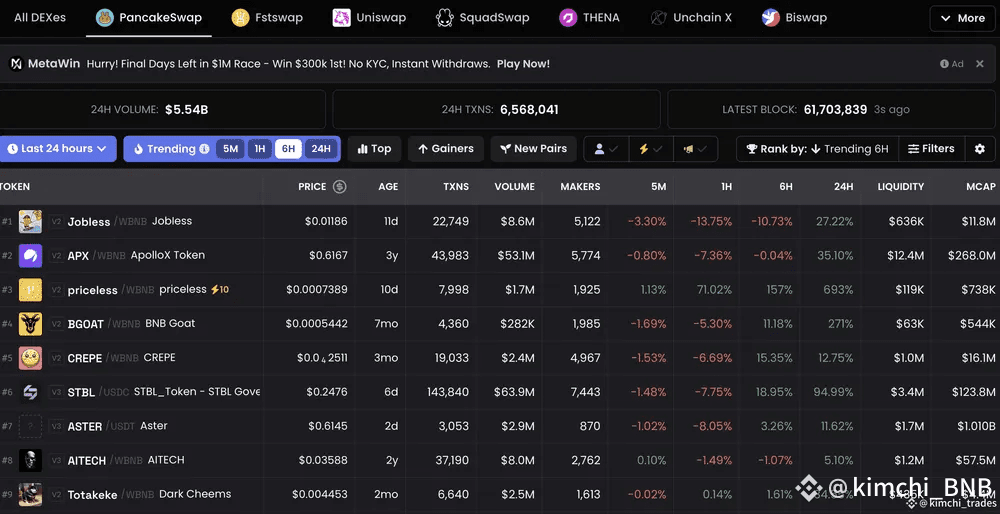
Task: Show the Gainers list
Action: (446, 149)
